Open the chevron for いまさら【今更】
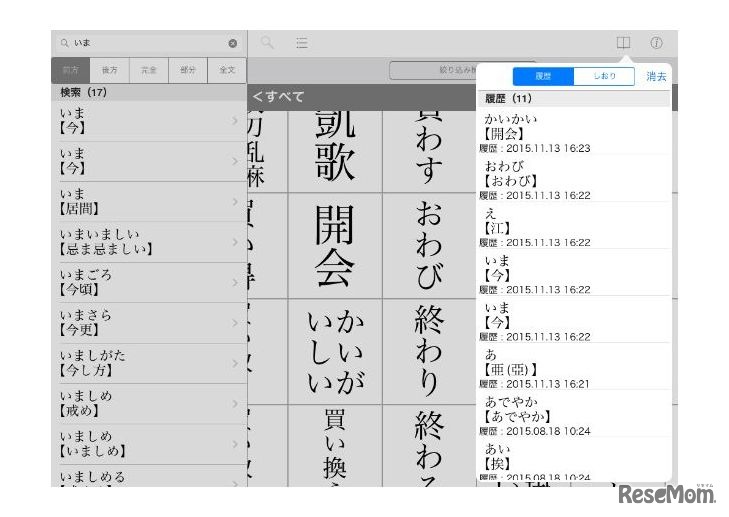Screen dimensions: 729x517 click(x=235, y=323)
